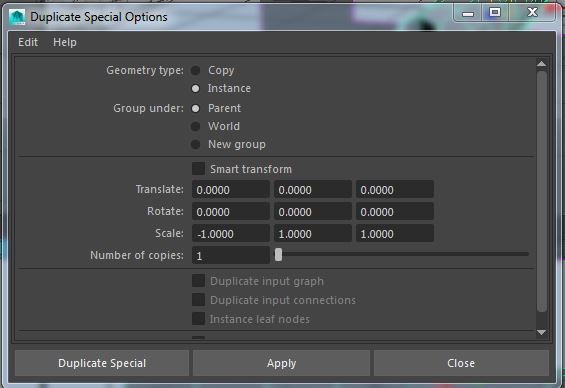The width and height of the screenshot is (565, 388).
Task: Click the Rotate X field
Action: click(x=231, y=211)
